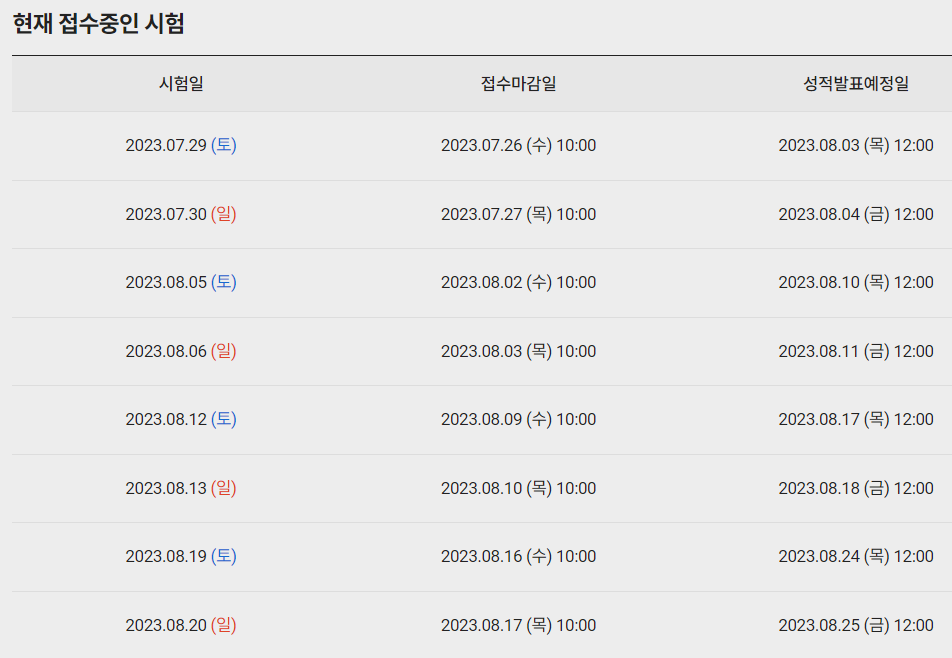Pick the 2023.08.12 (토) exam row
Screen dimensions: 952x658
tap(181, 419)
